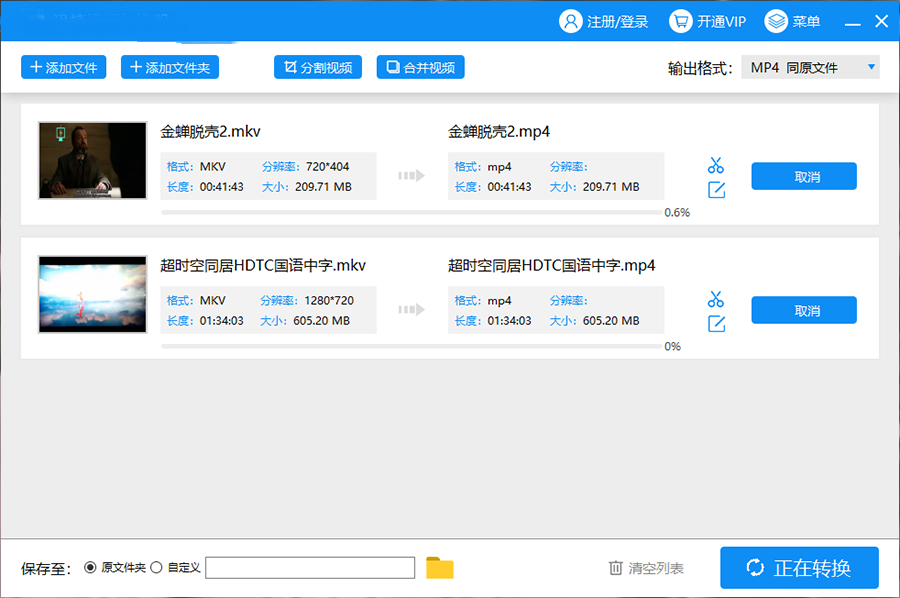Click the thumbnail of 金蝉脱壳2.mkv
900x598 pixels.
(x=92, y=160)
